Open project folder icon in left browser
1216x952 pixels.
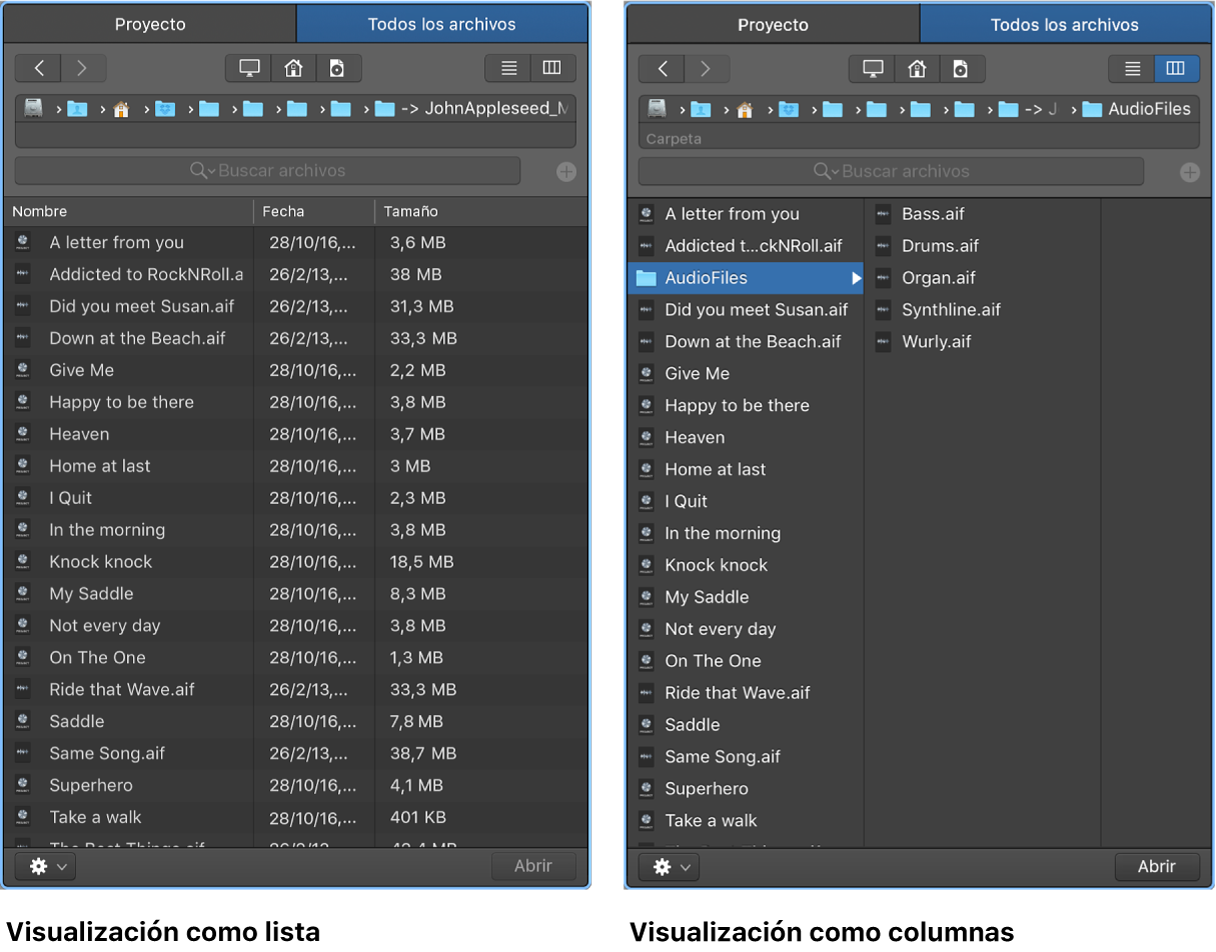pos(337,68)
